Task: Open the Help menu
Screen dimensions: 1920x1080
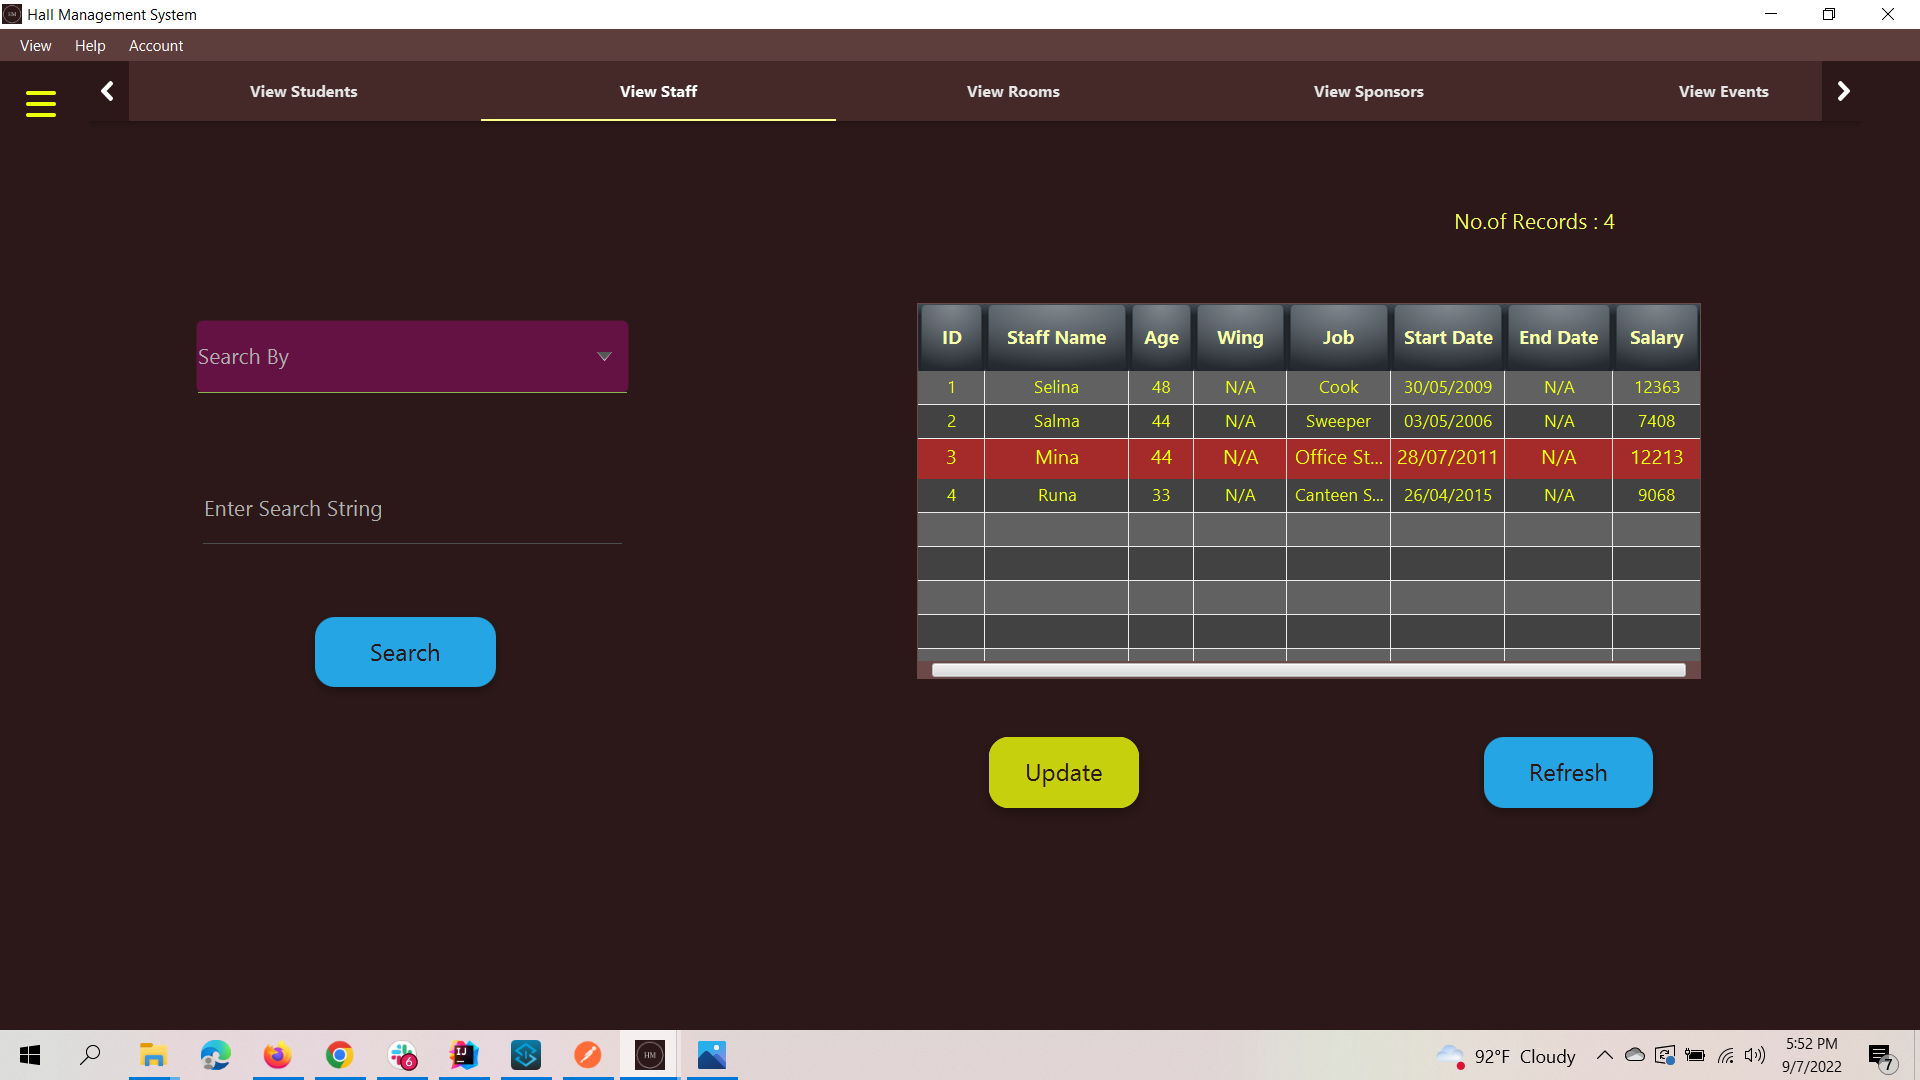Action: coord(90,45)
